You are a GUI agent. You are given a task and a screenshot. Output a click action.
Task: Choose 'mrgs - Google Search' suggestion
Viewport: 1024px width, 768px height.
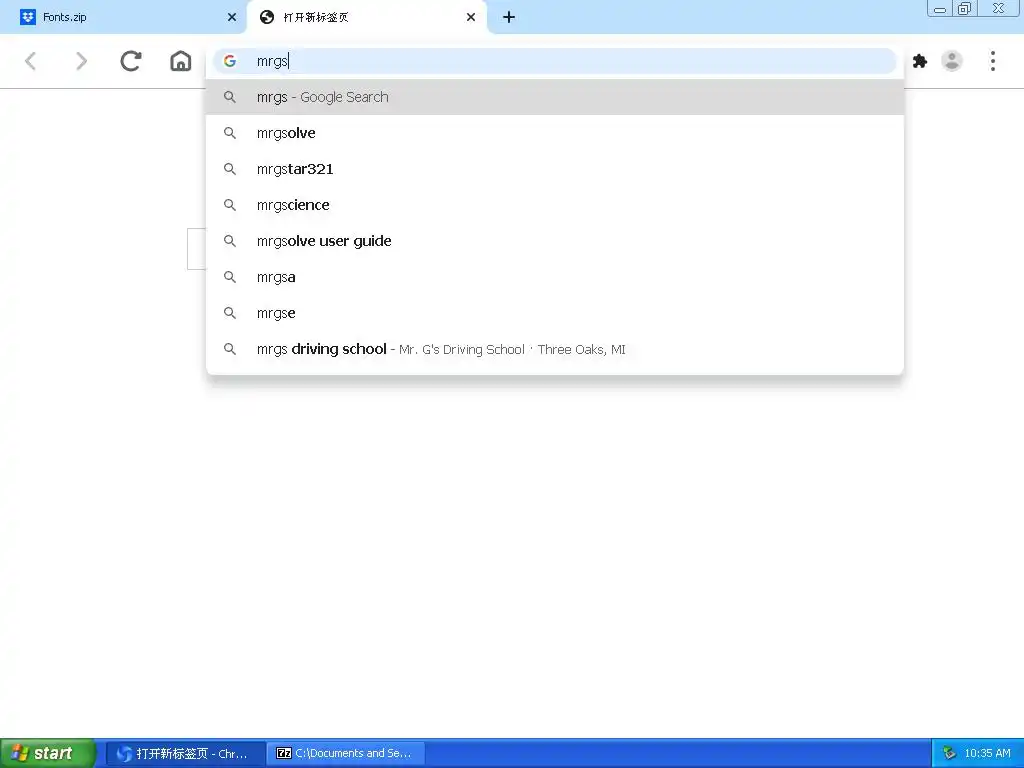tap(554, 97)
